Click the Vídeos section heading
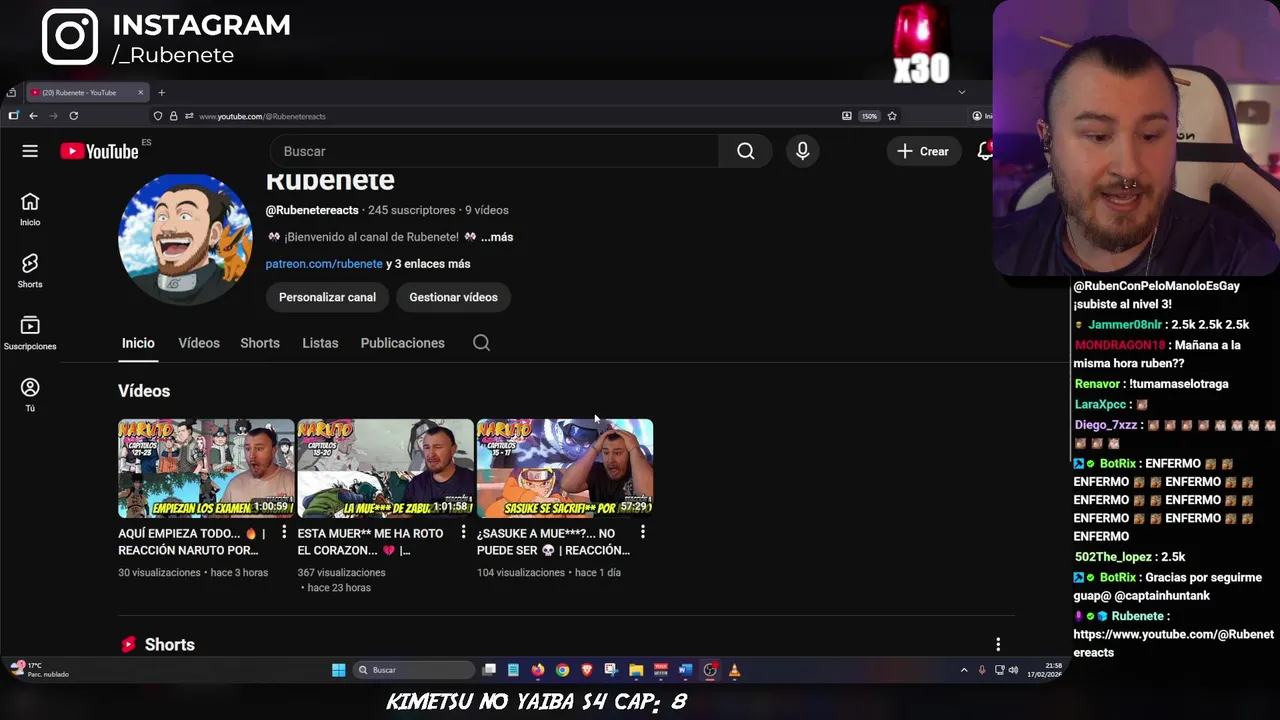The height and width of the screenshot is (720, 1280). pos(144,391)
